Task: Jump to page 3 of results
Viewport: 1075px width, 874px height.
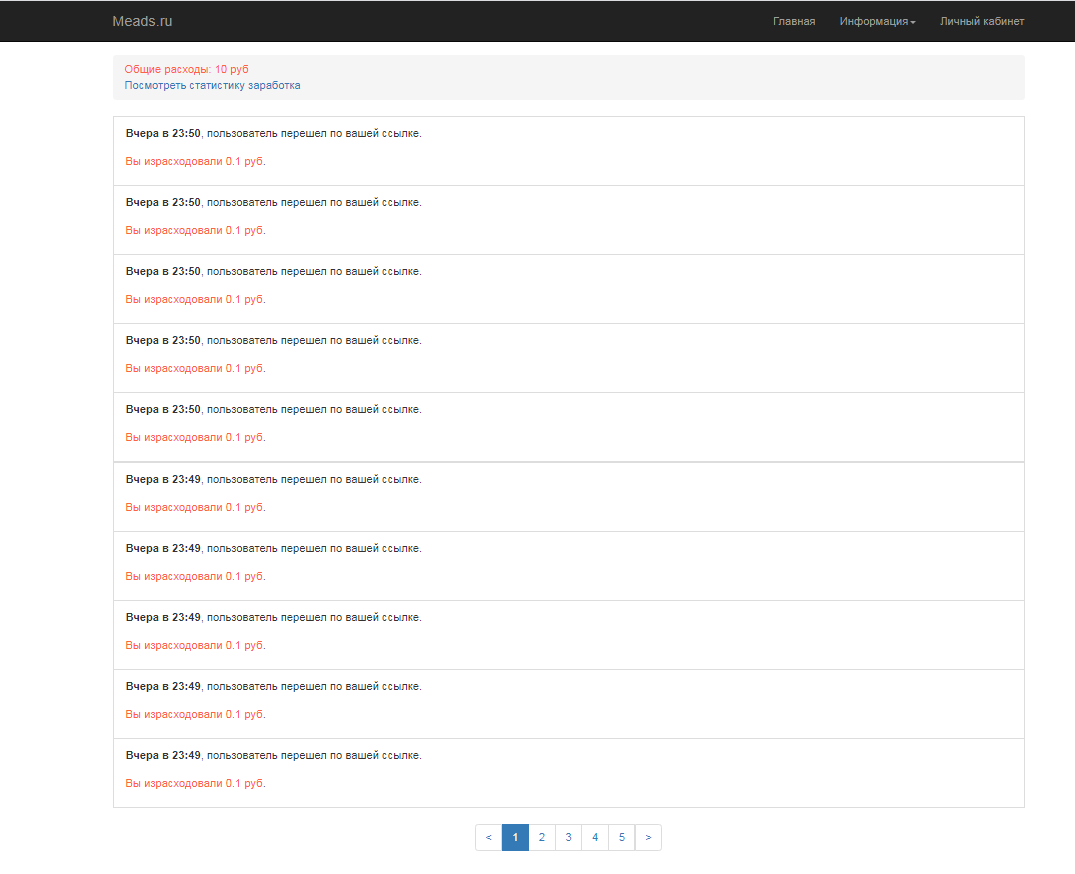Action: [568, 837]
